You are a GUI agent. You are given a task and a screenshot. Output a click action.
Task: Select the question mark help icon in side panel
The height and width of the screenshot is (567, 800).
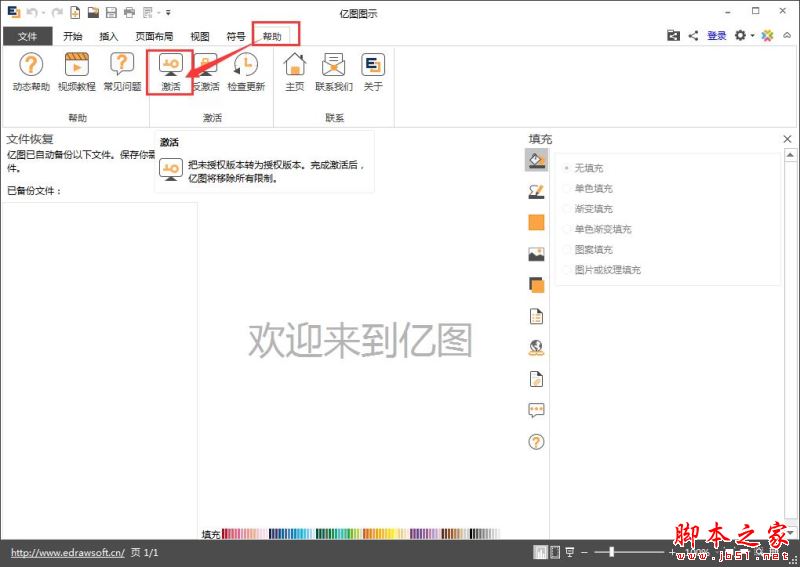point(536,441)
